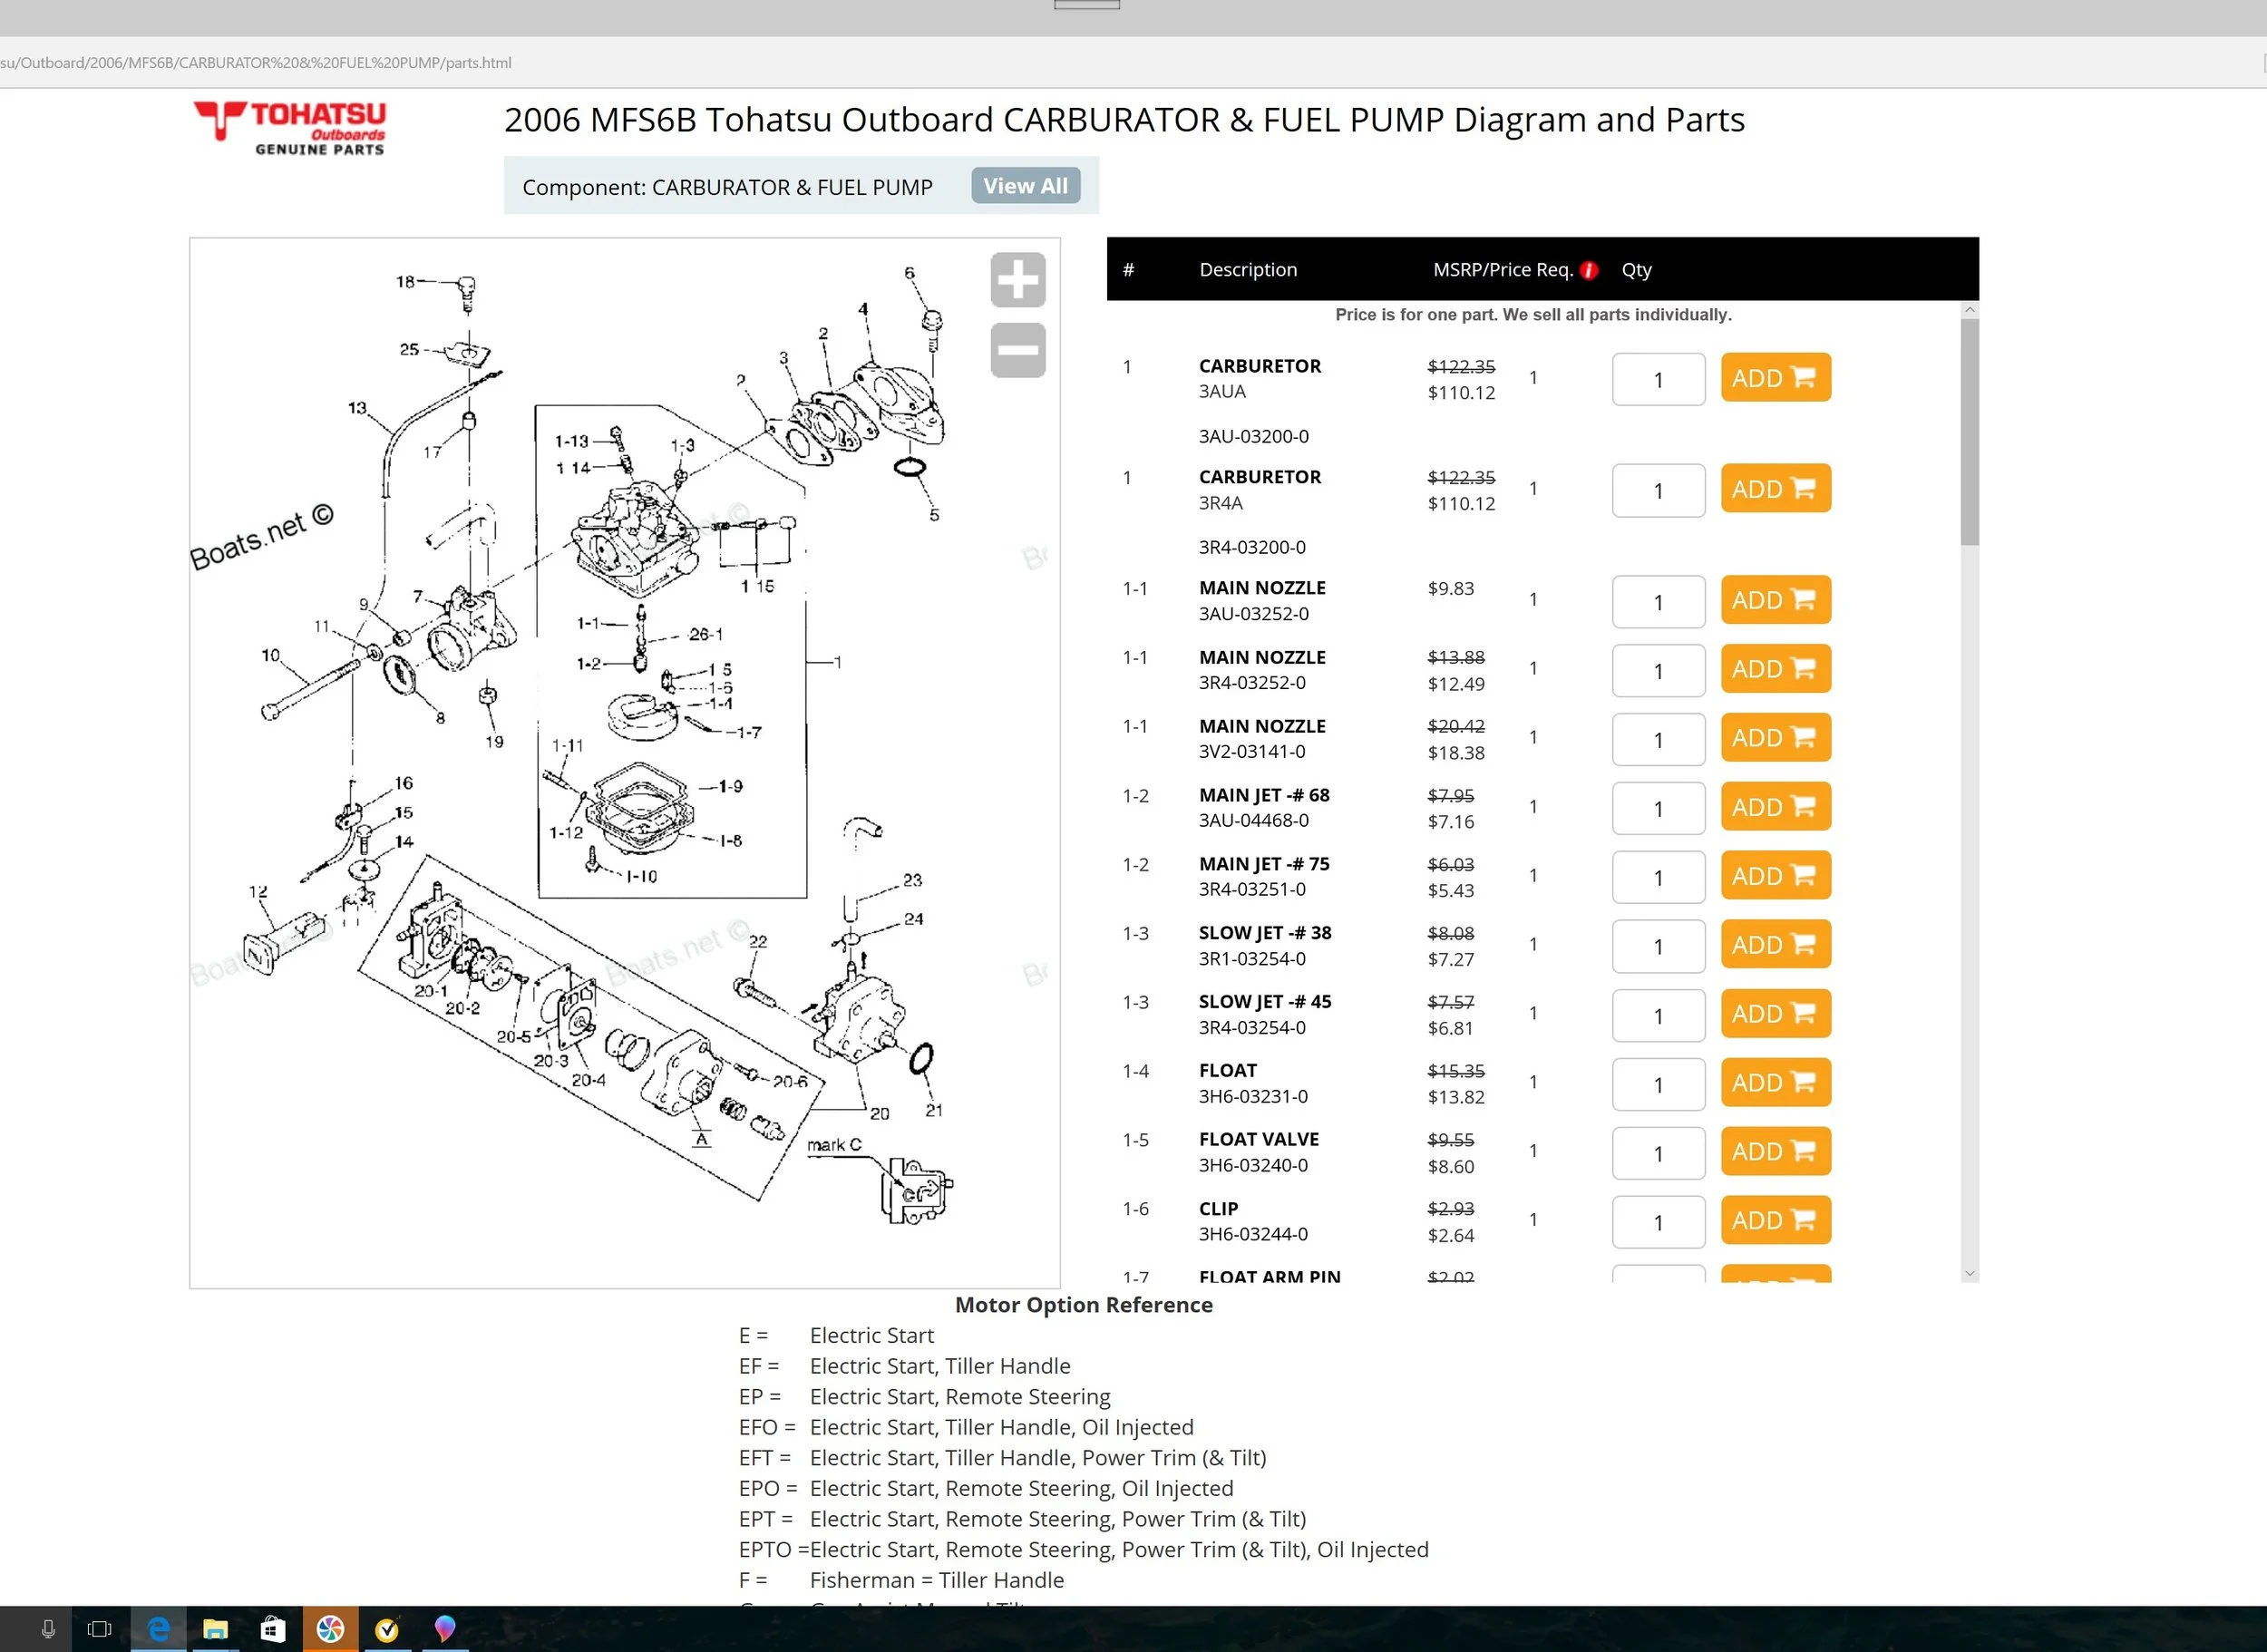This screenshot has width=2267, height=1652.
Task: Click the Motor Option Reference heading
Action: coord(1084,1304)
